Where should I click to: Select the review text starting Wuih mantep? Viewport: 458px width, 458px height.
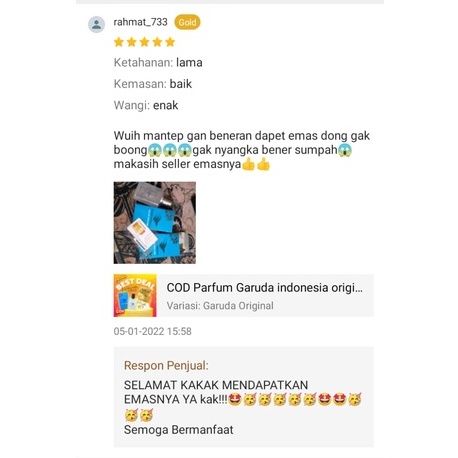coord(242,150)
